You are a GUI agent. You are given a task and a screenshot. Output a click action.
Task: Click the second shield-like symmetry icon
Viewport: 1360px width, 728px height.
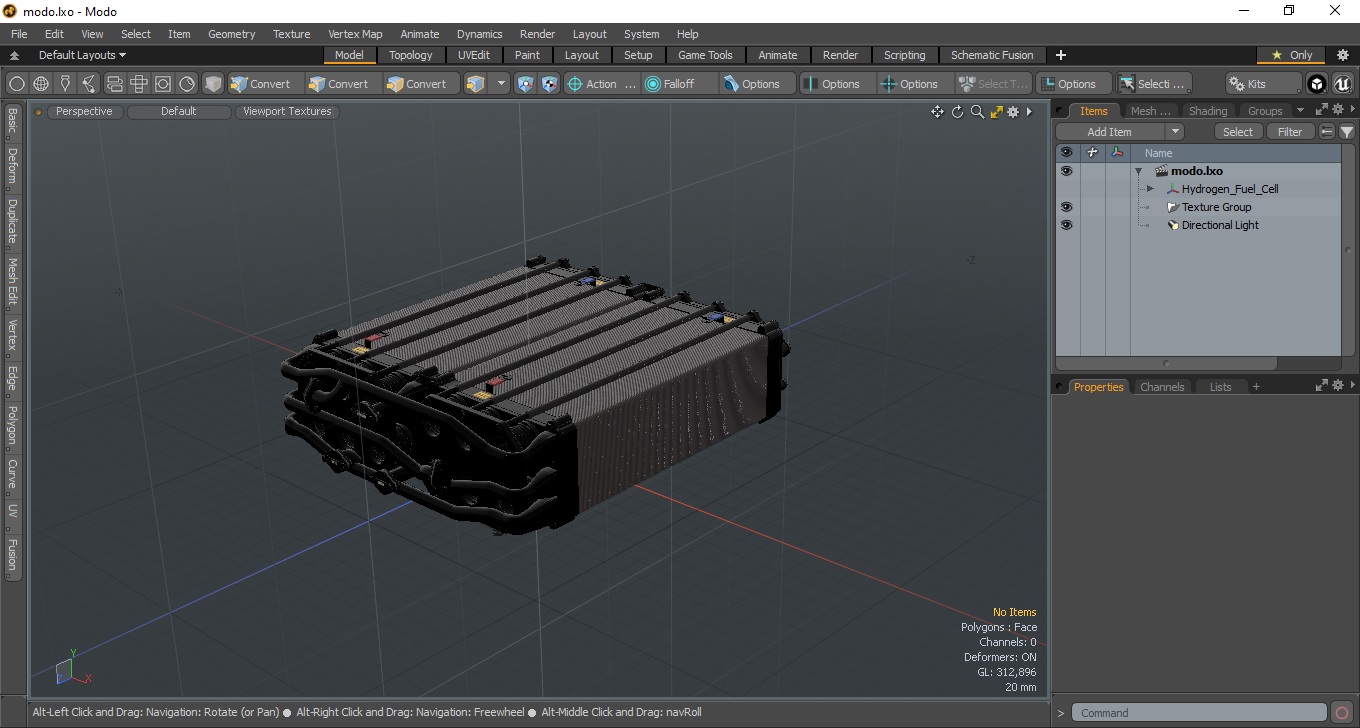[x=549, y=84]
